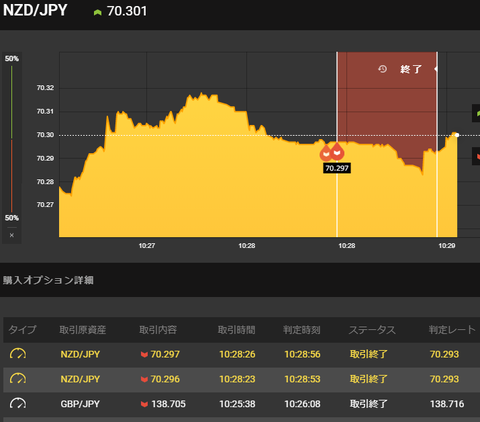
Task: Click 取引終了 status in 10:28:26 row
Action: coord(369,354)
